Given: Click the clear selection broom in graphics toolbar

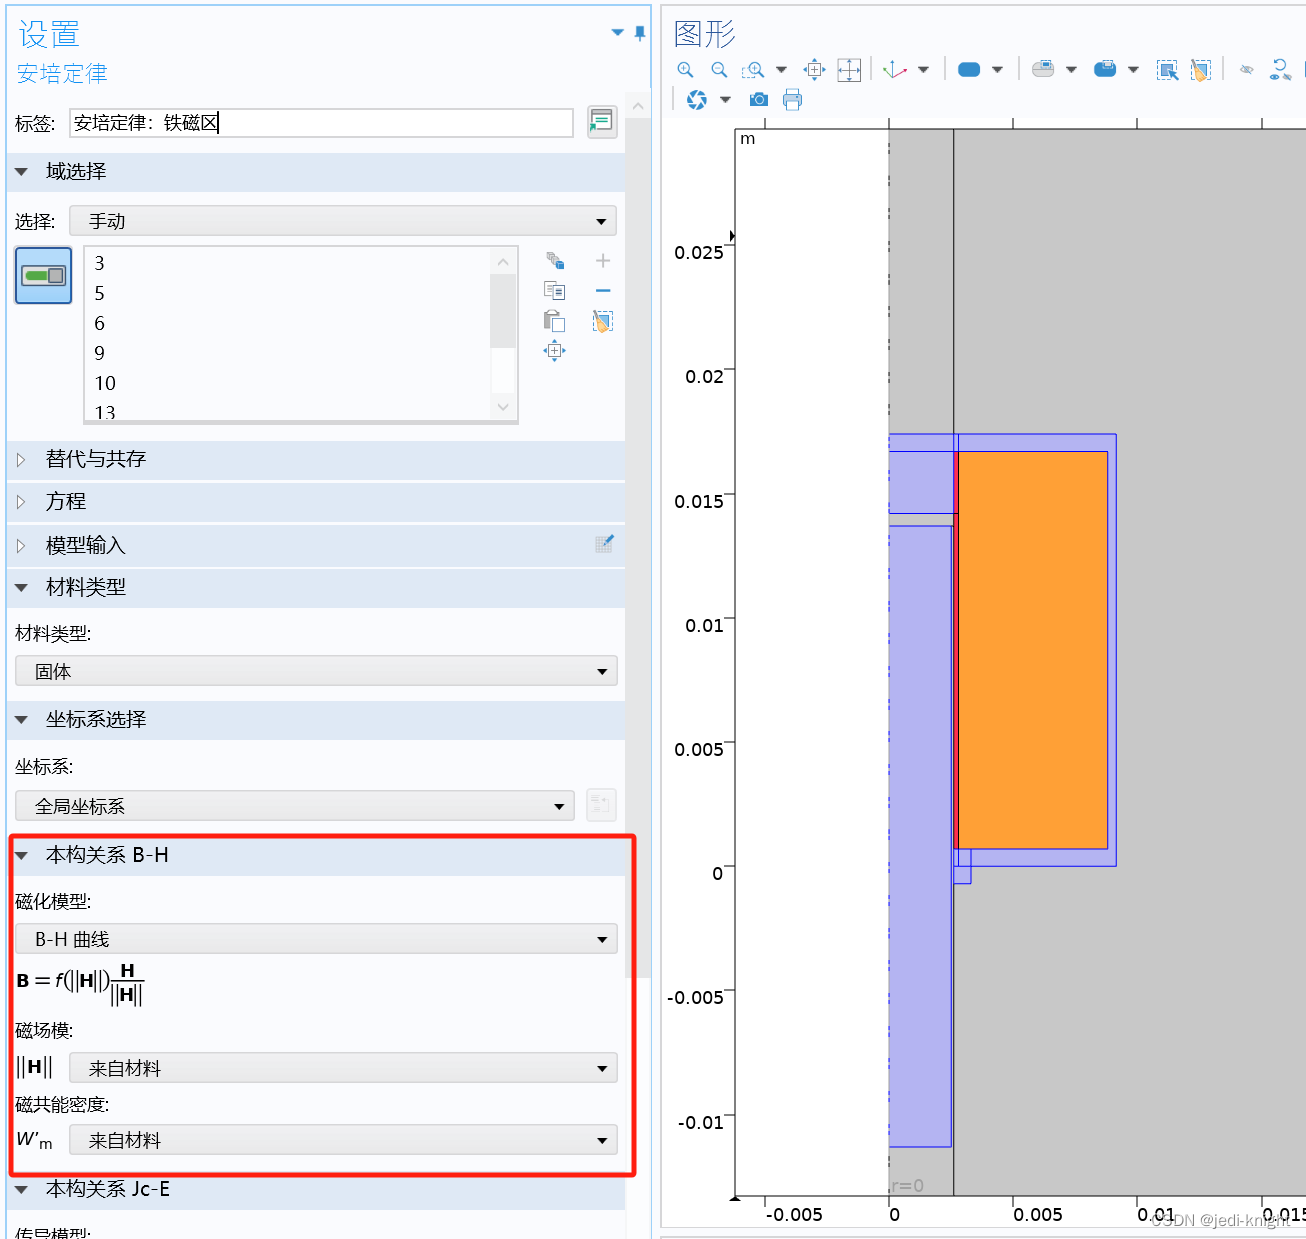Looking at the screenshot, I should pyautogui.click(x=1201, y=69).
